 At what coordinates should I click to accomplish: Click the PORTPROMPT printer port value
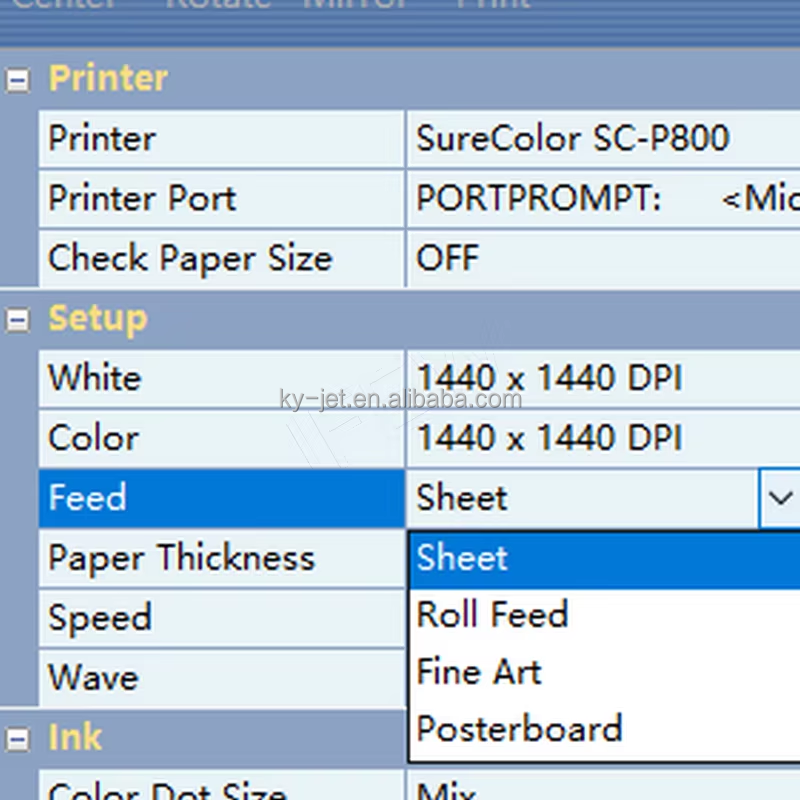(604, 199)
